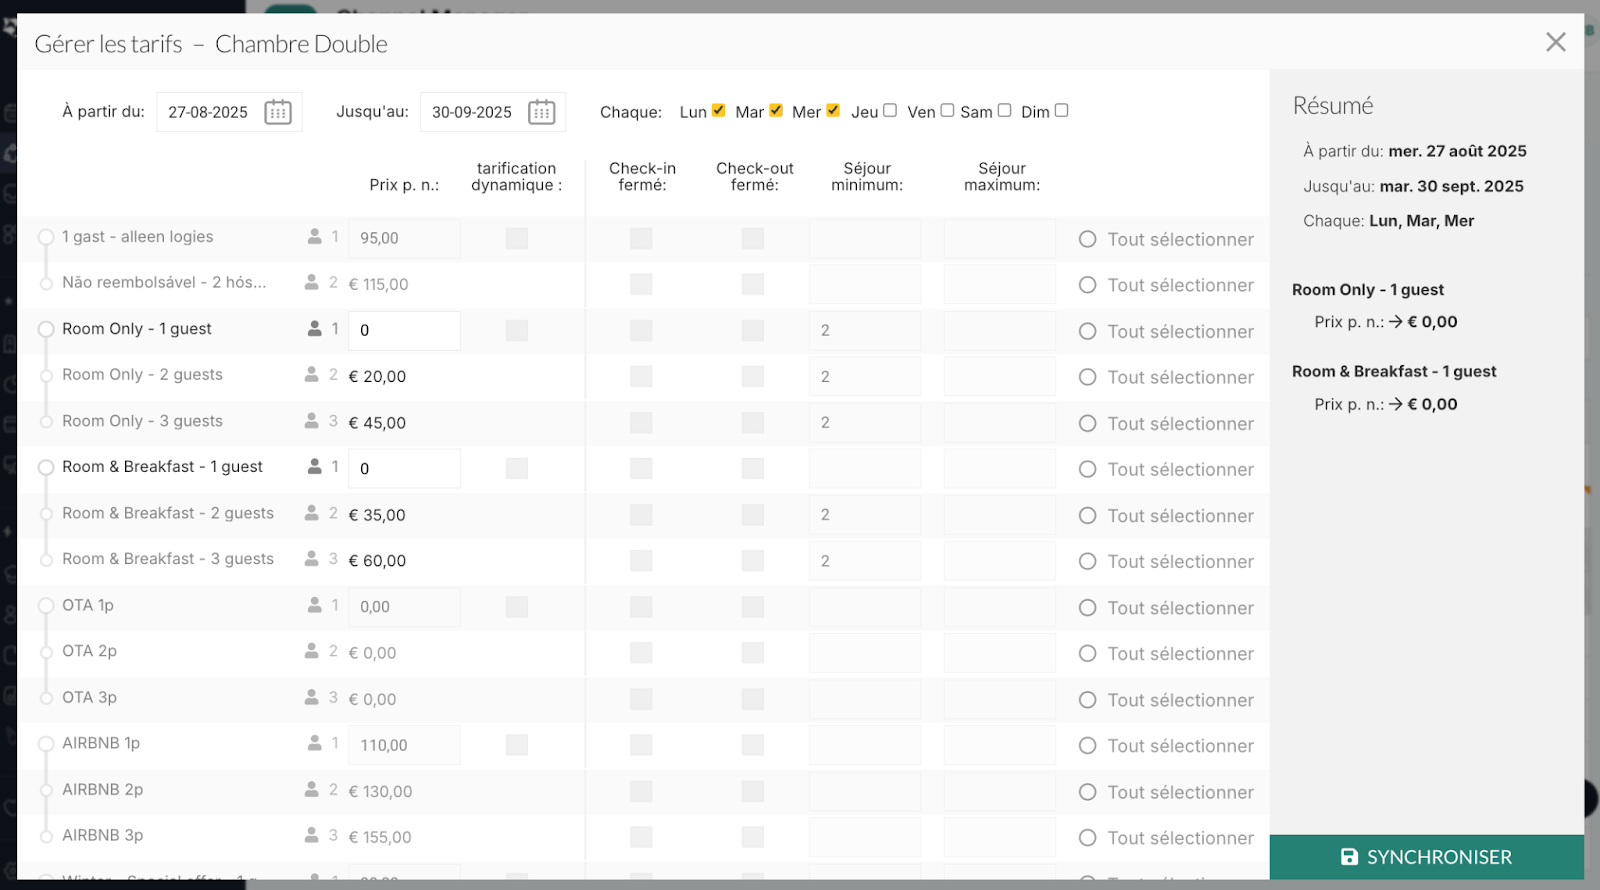
Task: Open calendar for 'Jusqu'au' date
Action: 542,112
